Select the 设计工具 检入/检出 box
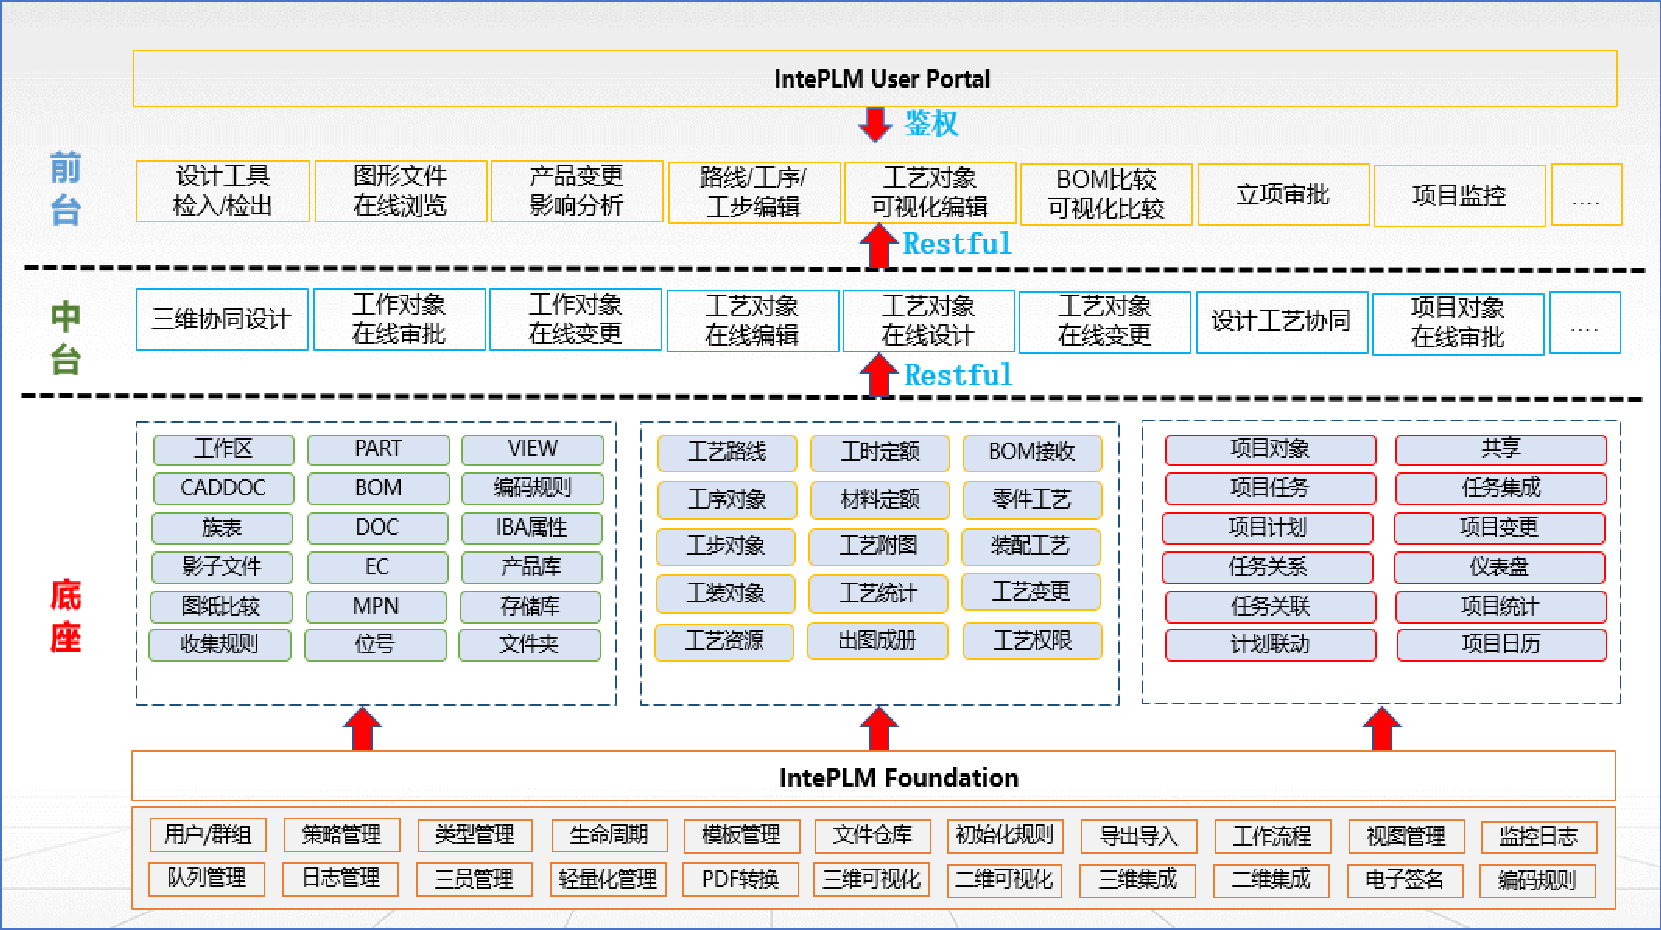The image size is (1661, 930). point(222,190)
